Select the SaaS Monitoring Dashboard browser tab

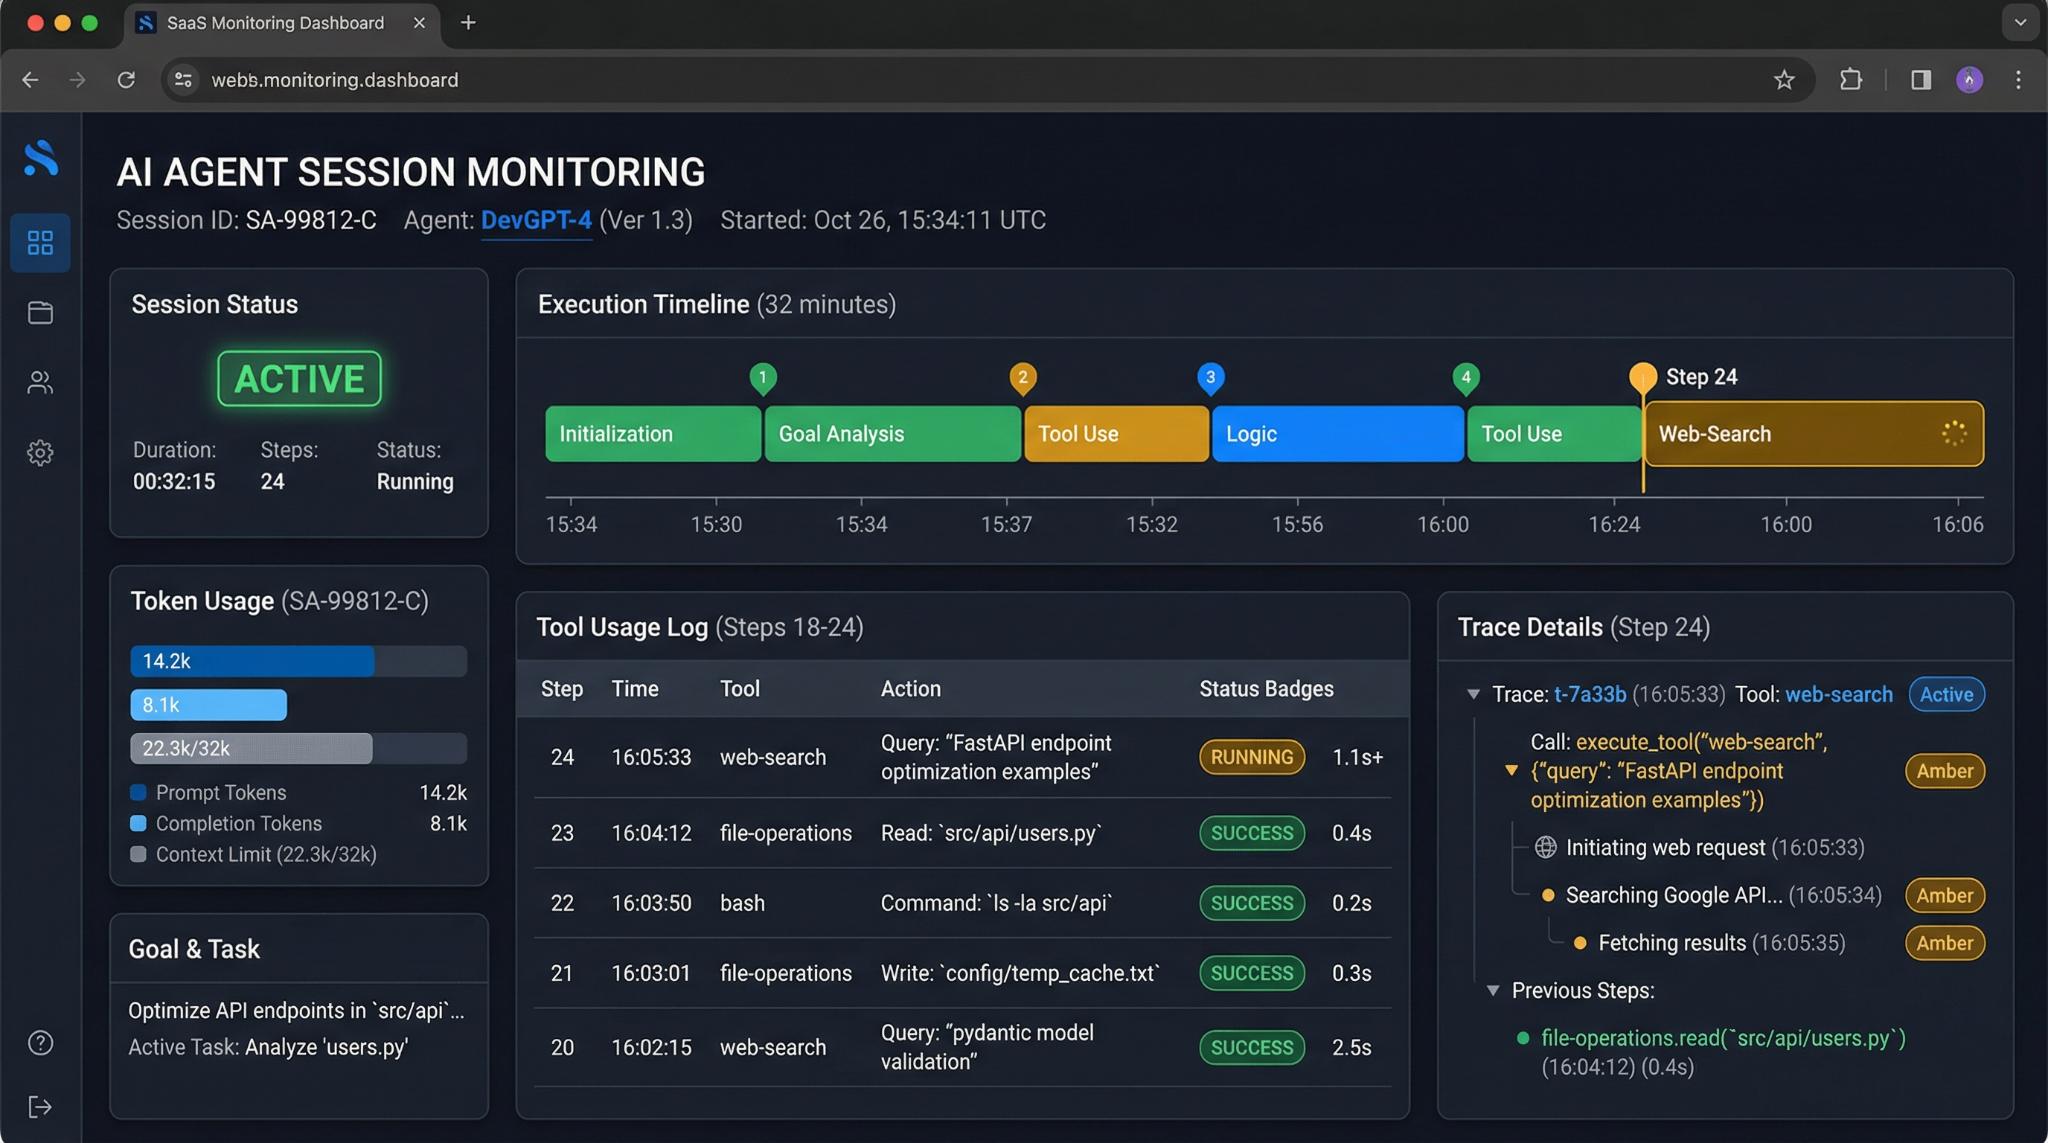pos(275,22)
